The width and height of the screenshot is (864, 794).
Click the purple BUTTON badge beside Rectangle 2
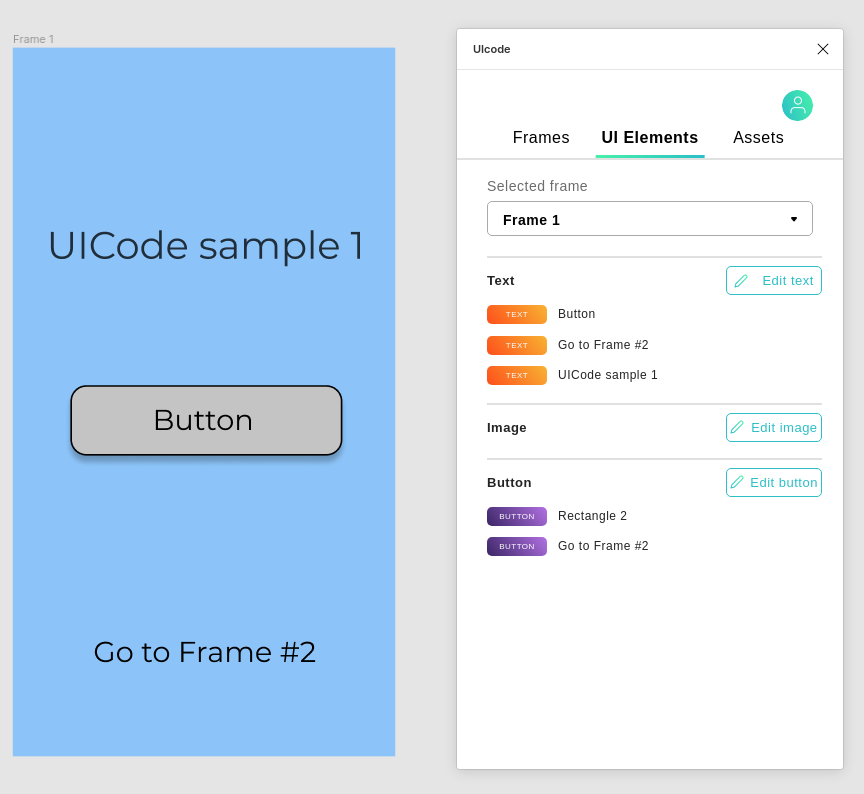517,516
